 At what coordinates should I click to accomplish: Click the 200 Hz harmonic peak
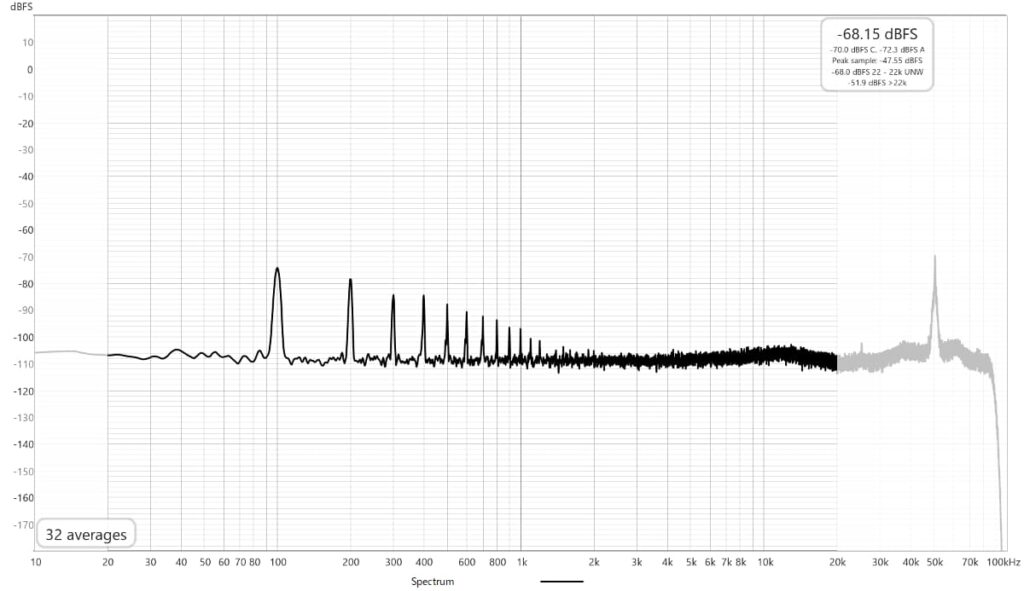(350, 281)
